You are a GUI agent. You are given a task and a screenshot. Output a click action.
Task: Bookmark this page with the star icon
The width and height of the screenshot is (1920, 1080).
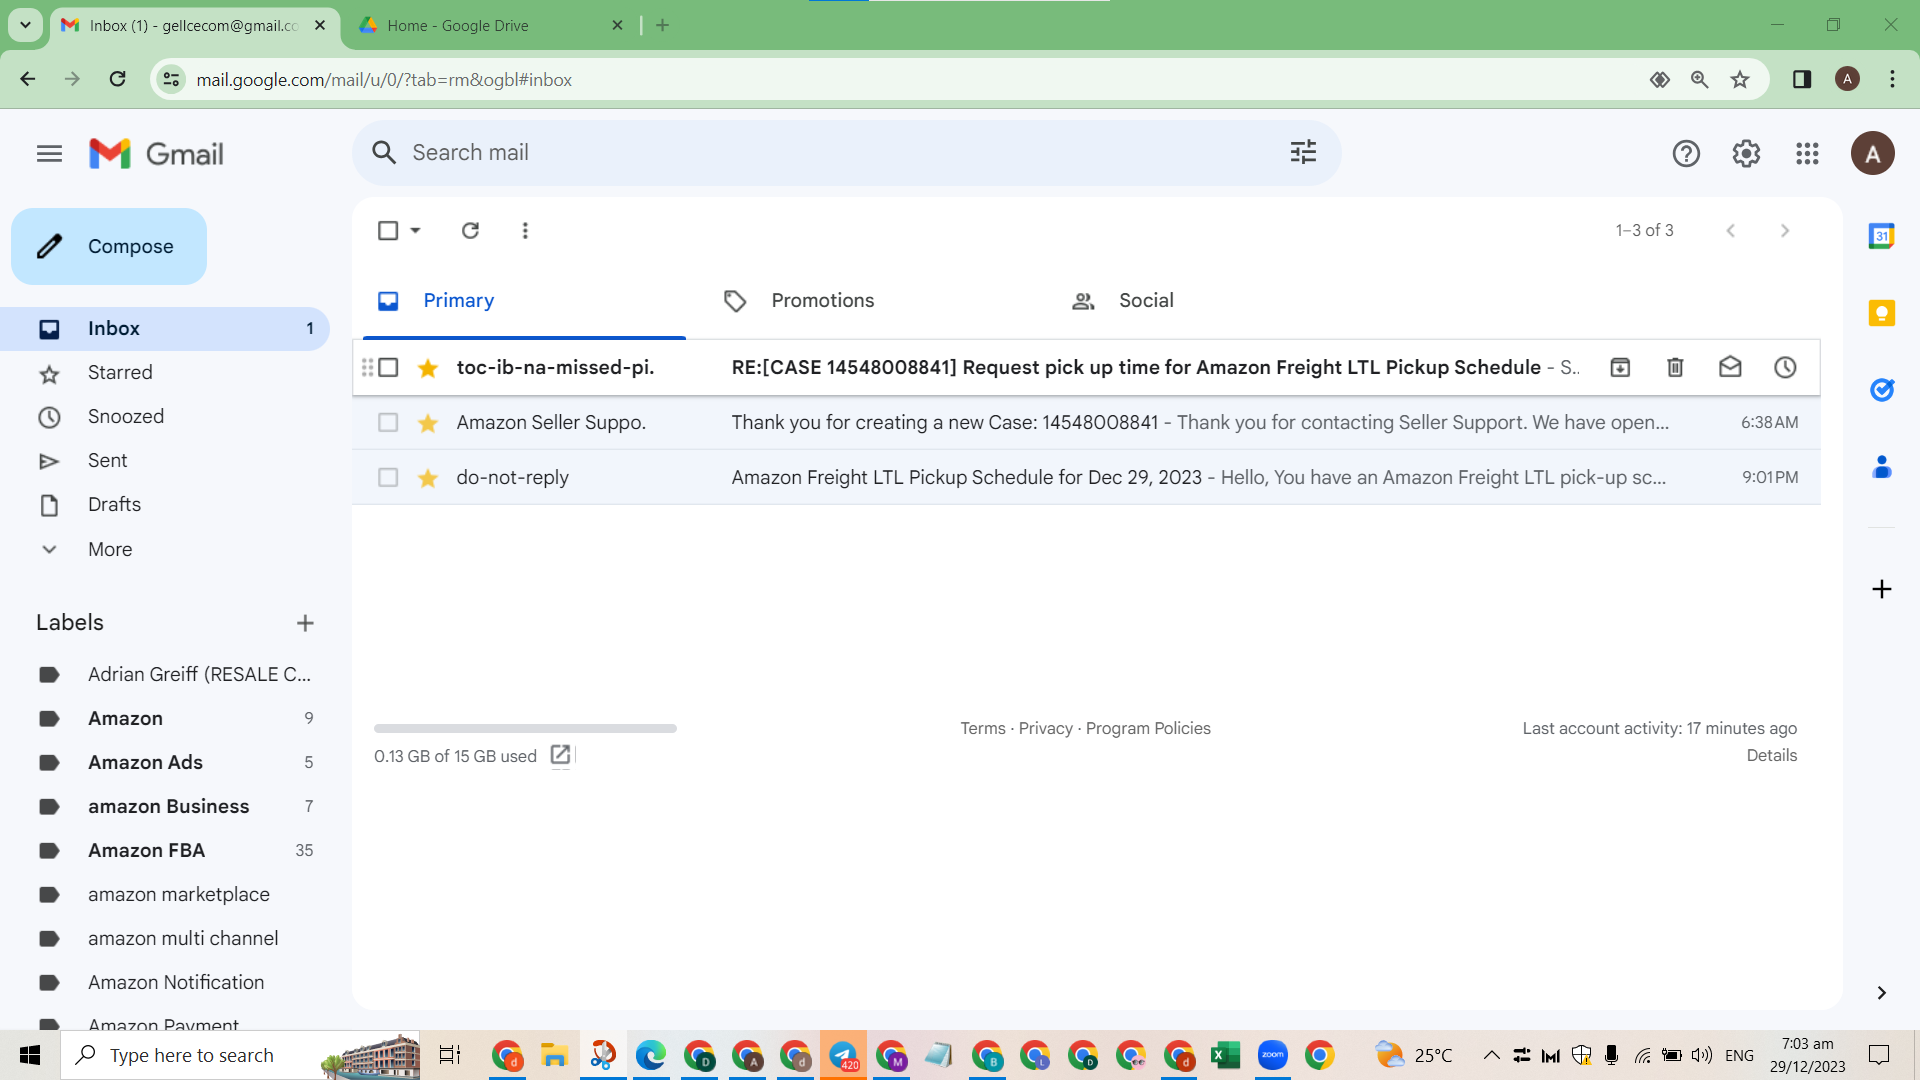click(1740, 79)
